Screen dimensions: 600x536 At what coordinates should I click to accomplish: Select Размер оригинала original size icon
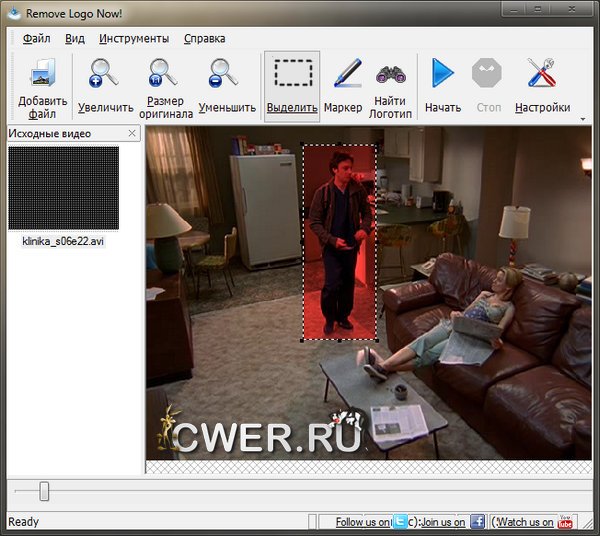tap(165, 76)
